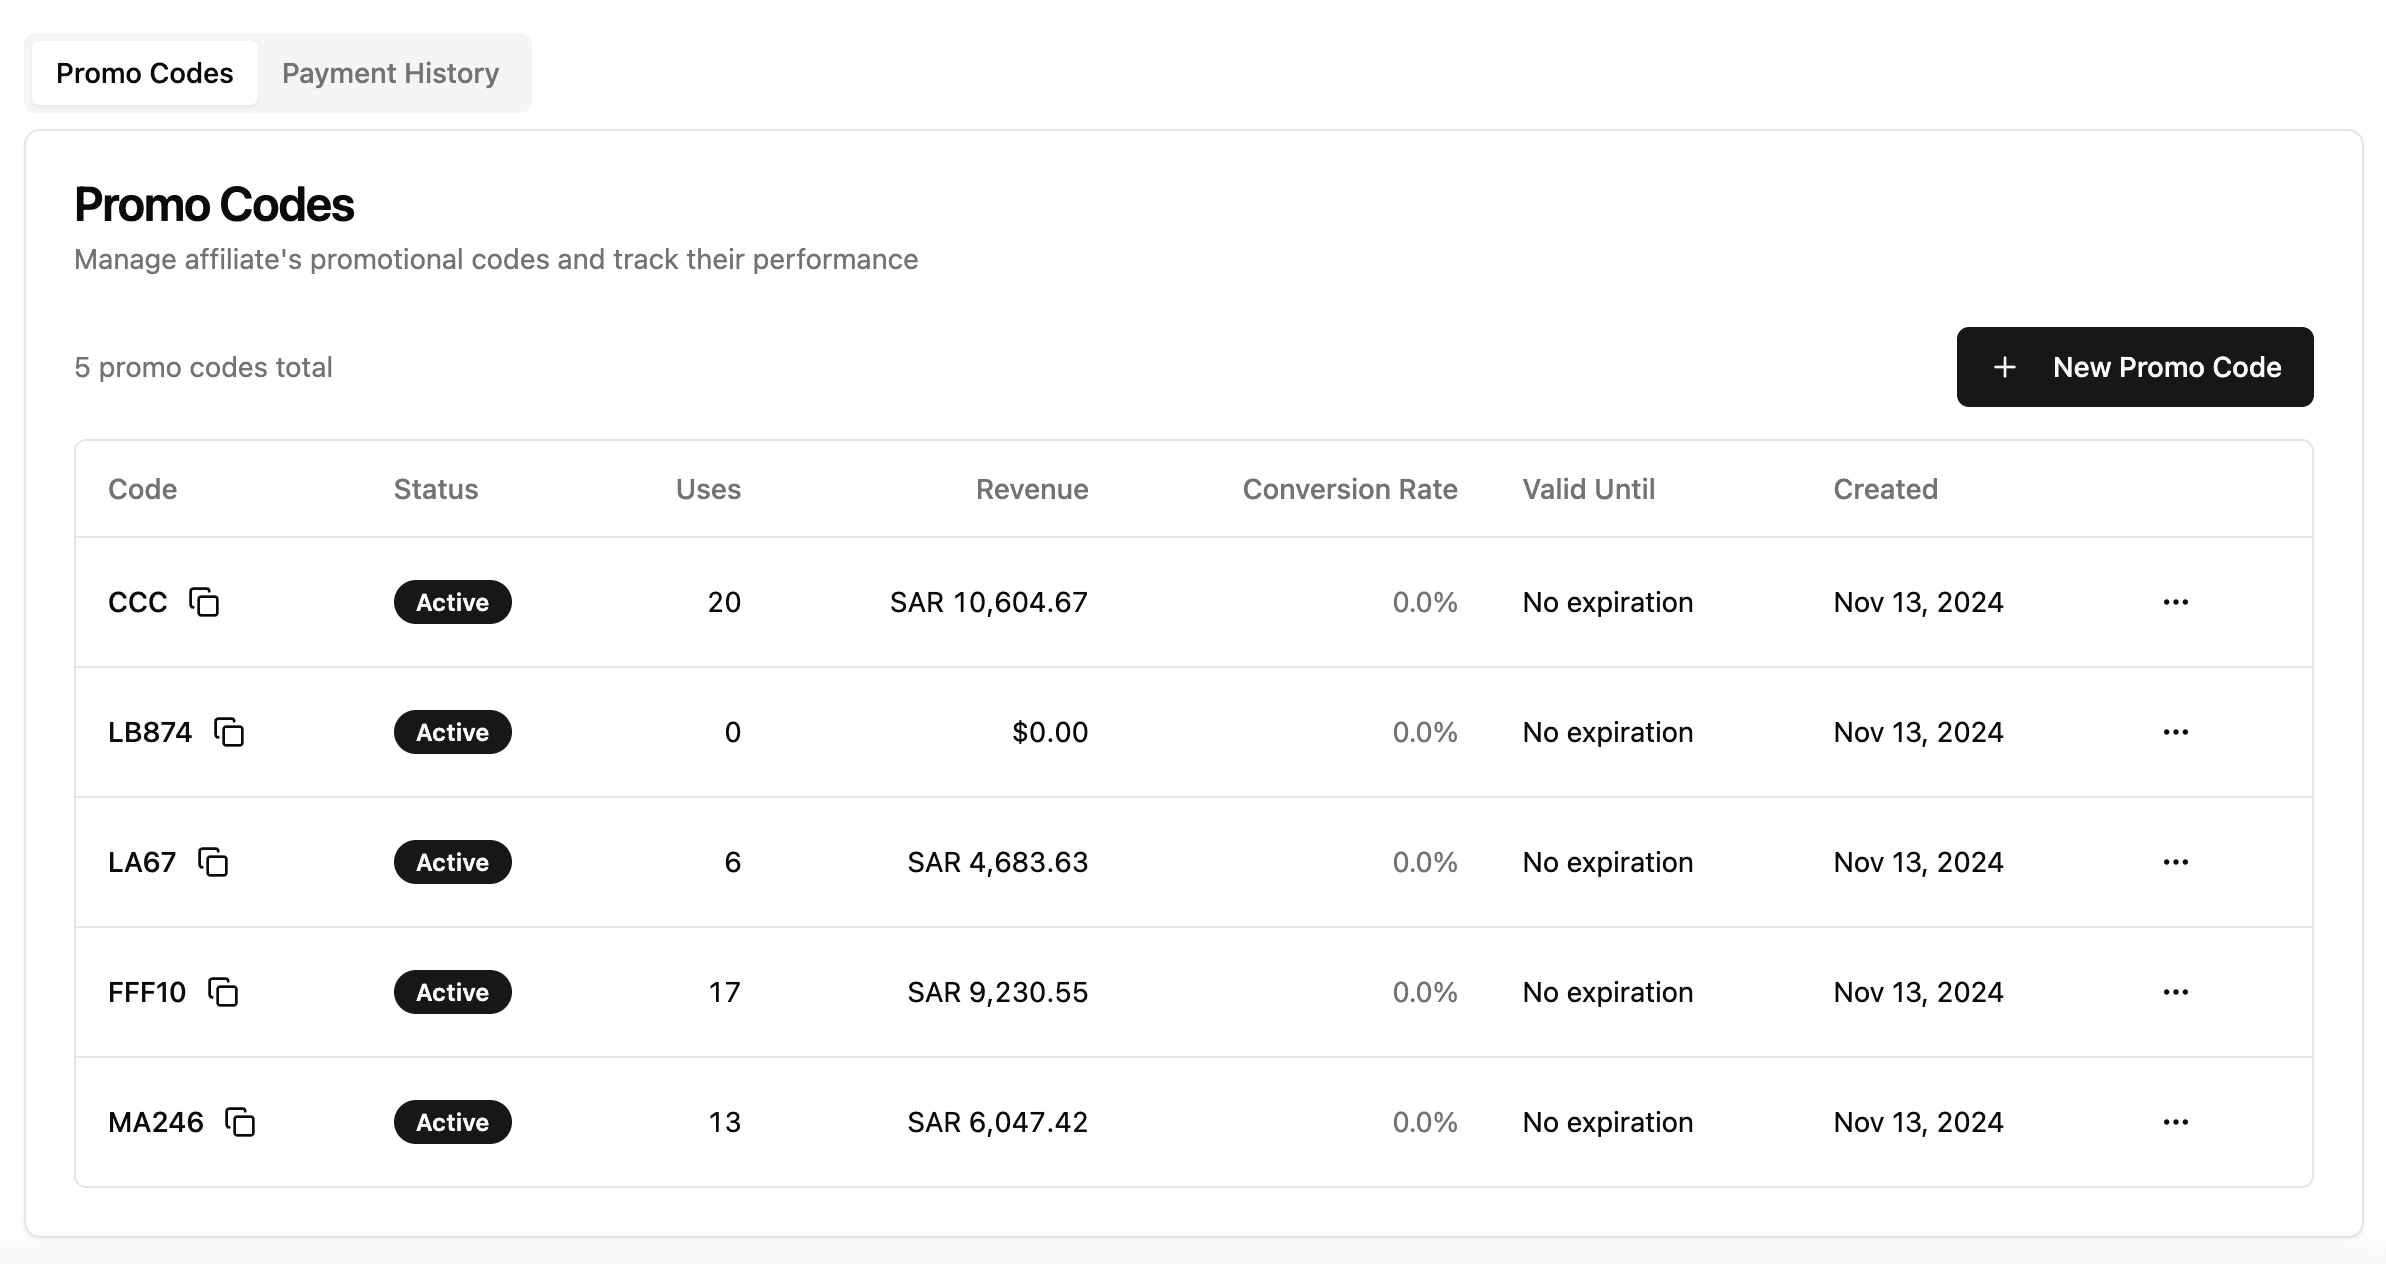Screen dimensions: 2386x1264
Task: Select the Promo Codes tab
Action: click(144, 73)
